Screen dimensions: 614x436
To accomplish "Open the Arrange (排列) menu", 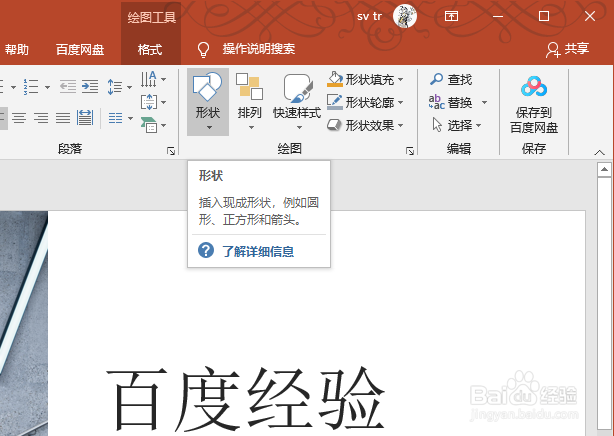I will (249, 101).
